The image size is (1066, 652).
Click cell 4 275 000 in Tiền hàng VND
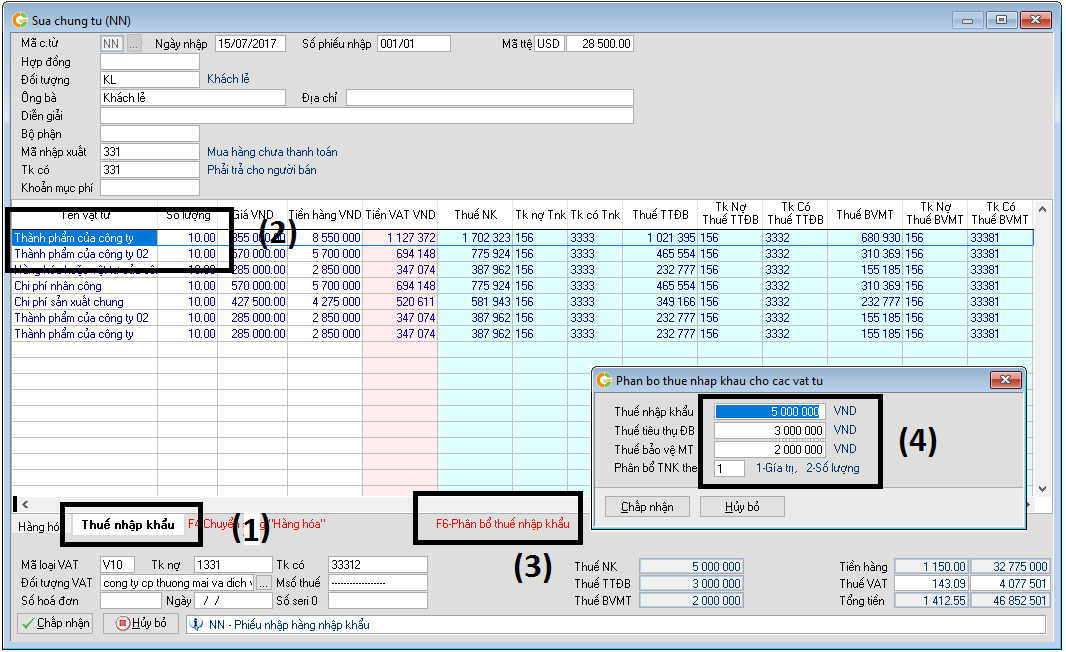coord(325,302)
